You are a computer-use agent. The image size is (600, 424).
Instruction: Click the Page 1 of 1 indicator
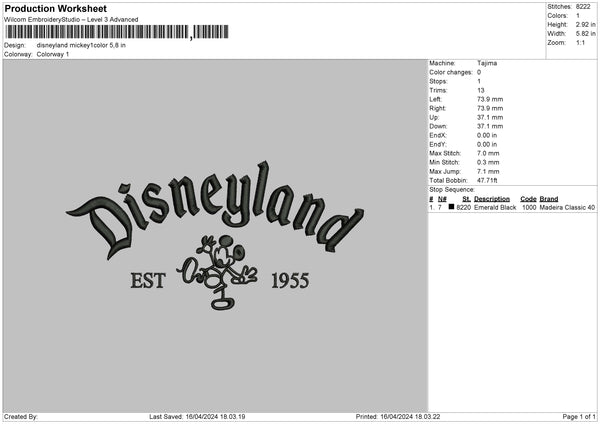579,416
